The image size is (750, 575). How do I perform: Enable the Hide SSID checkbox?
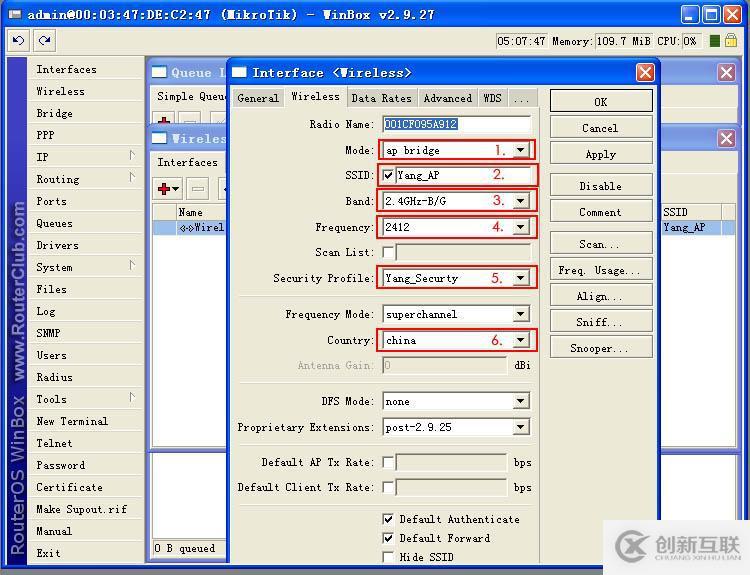pos(388,557)
